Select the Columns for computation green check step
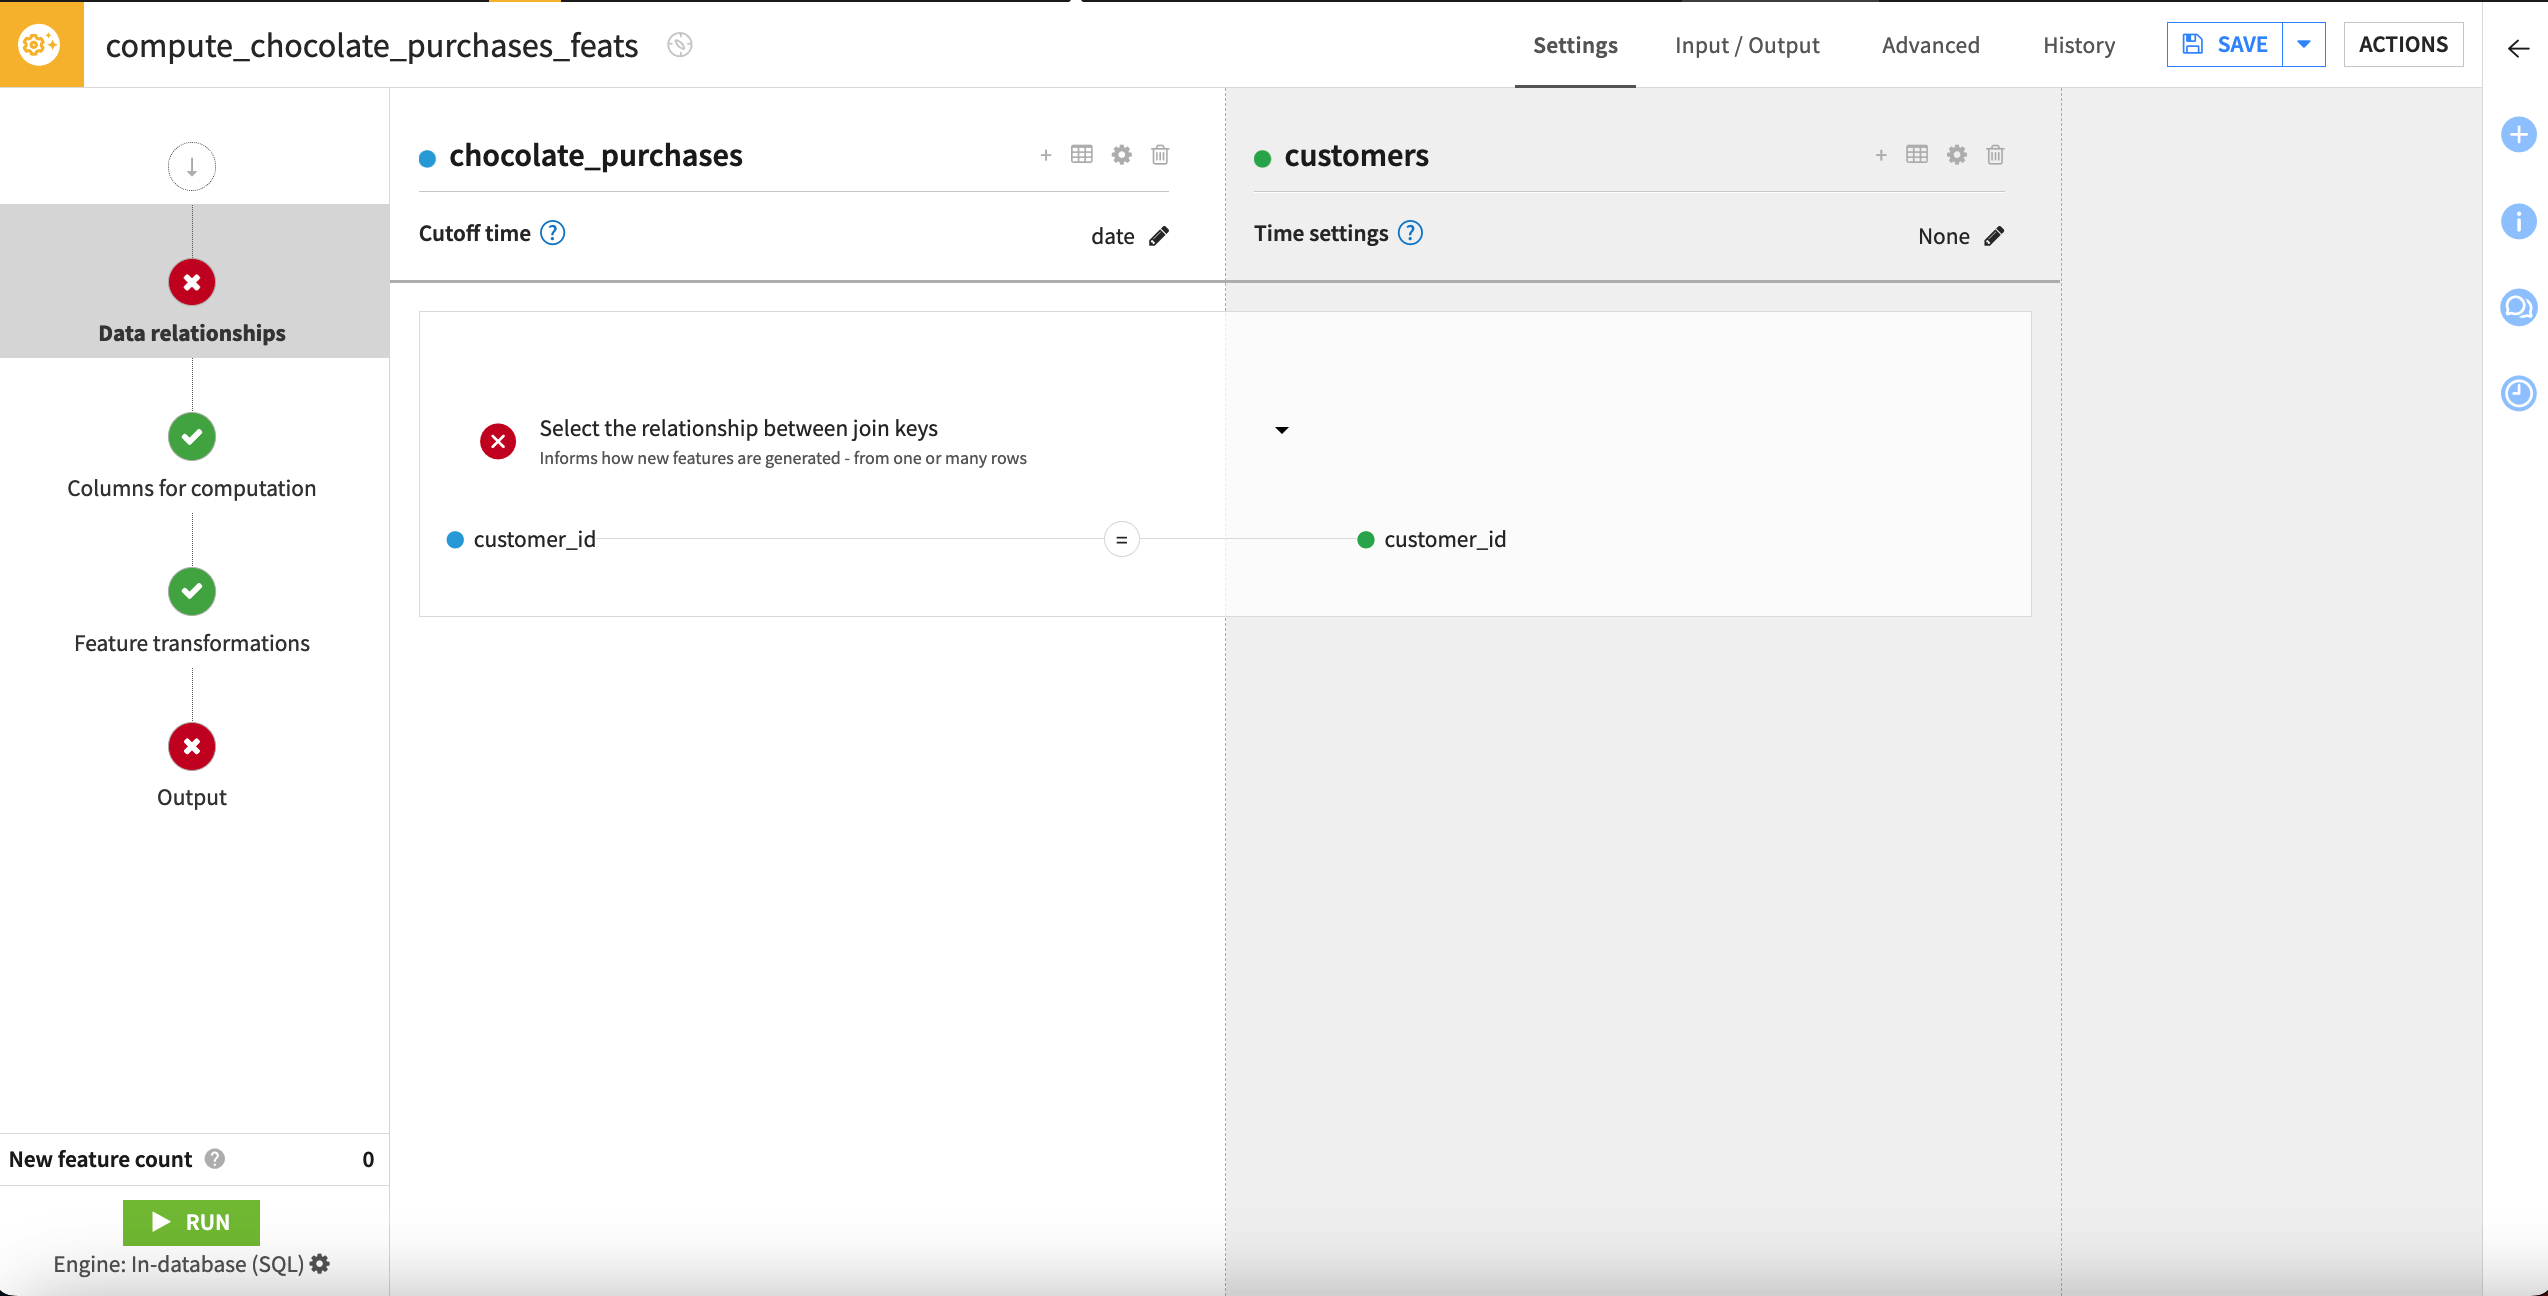Image resolution: width=2548 pixels, height=1296 pixels. tap(191, 437)
